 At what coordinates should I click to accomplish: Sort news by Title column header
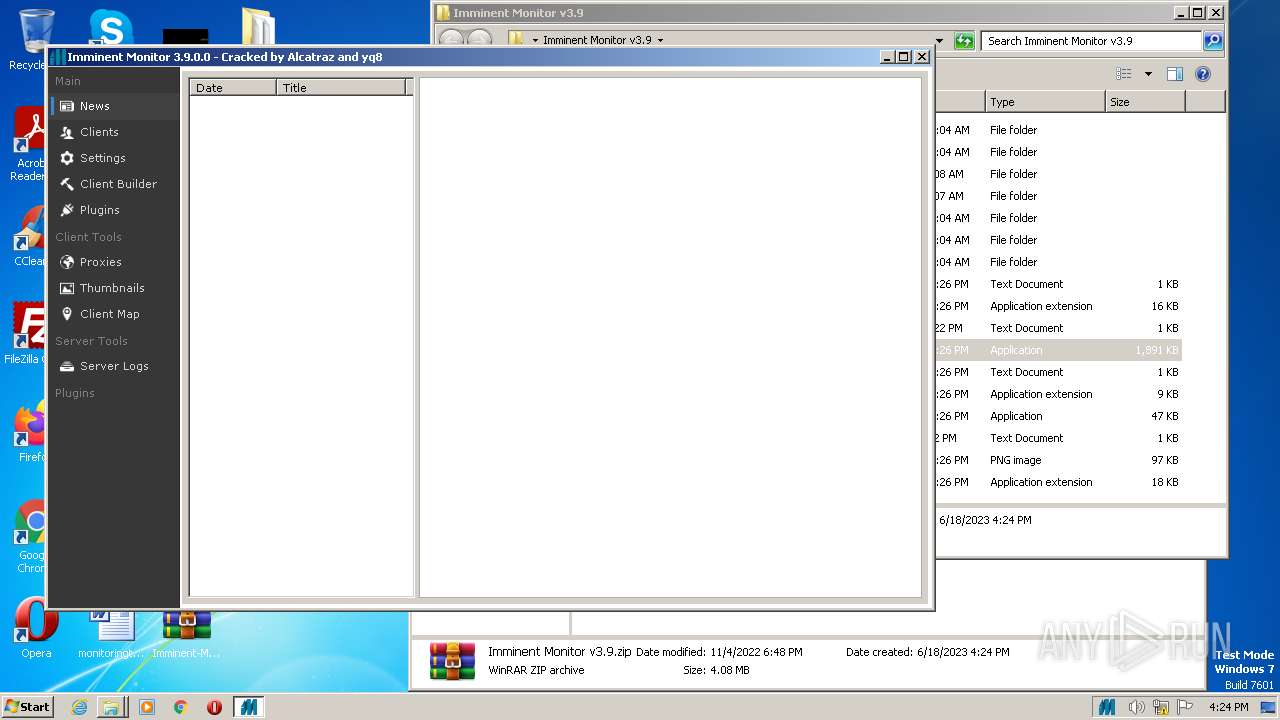(x=341, y=88)
